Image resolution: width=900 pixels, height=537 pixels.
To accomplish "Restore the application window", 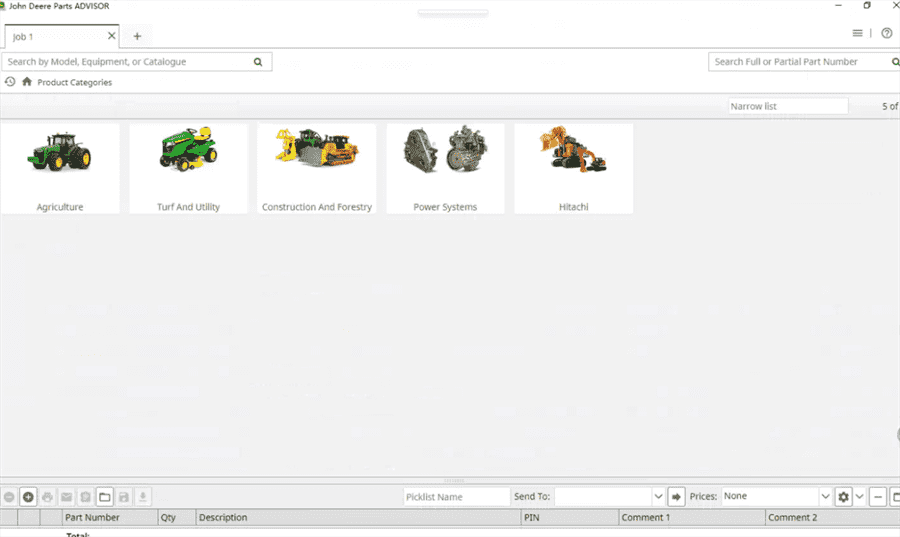I will tap(867, 5).
